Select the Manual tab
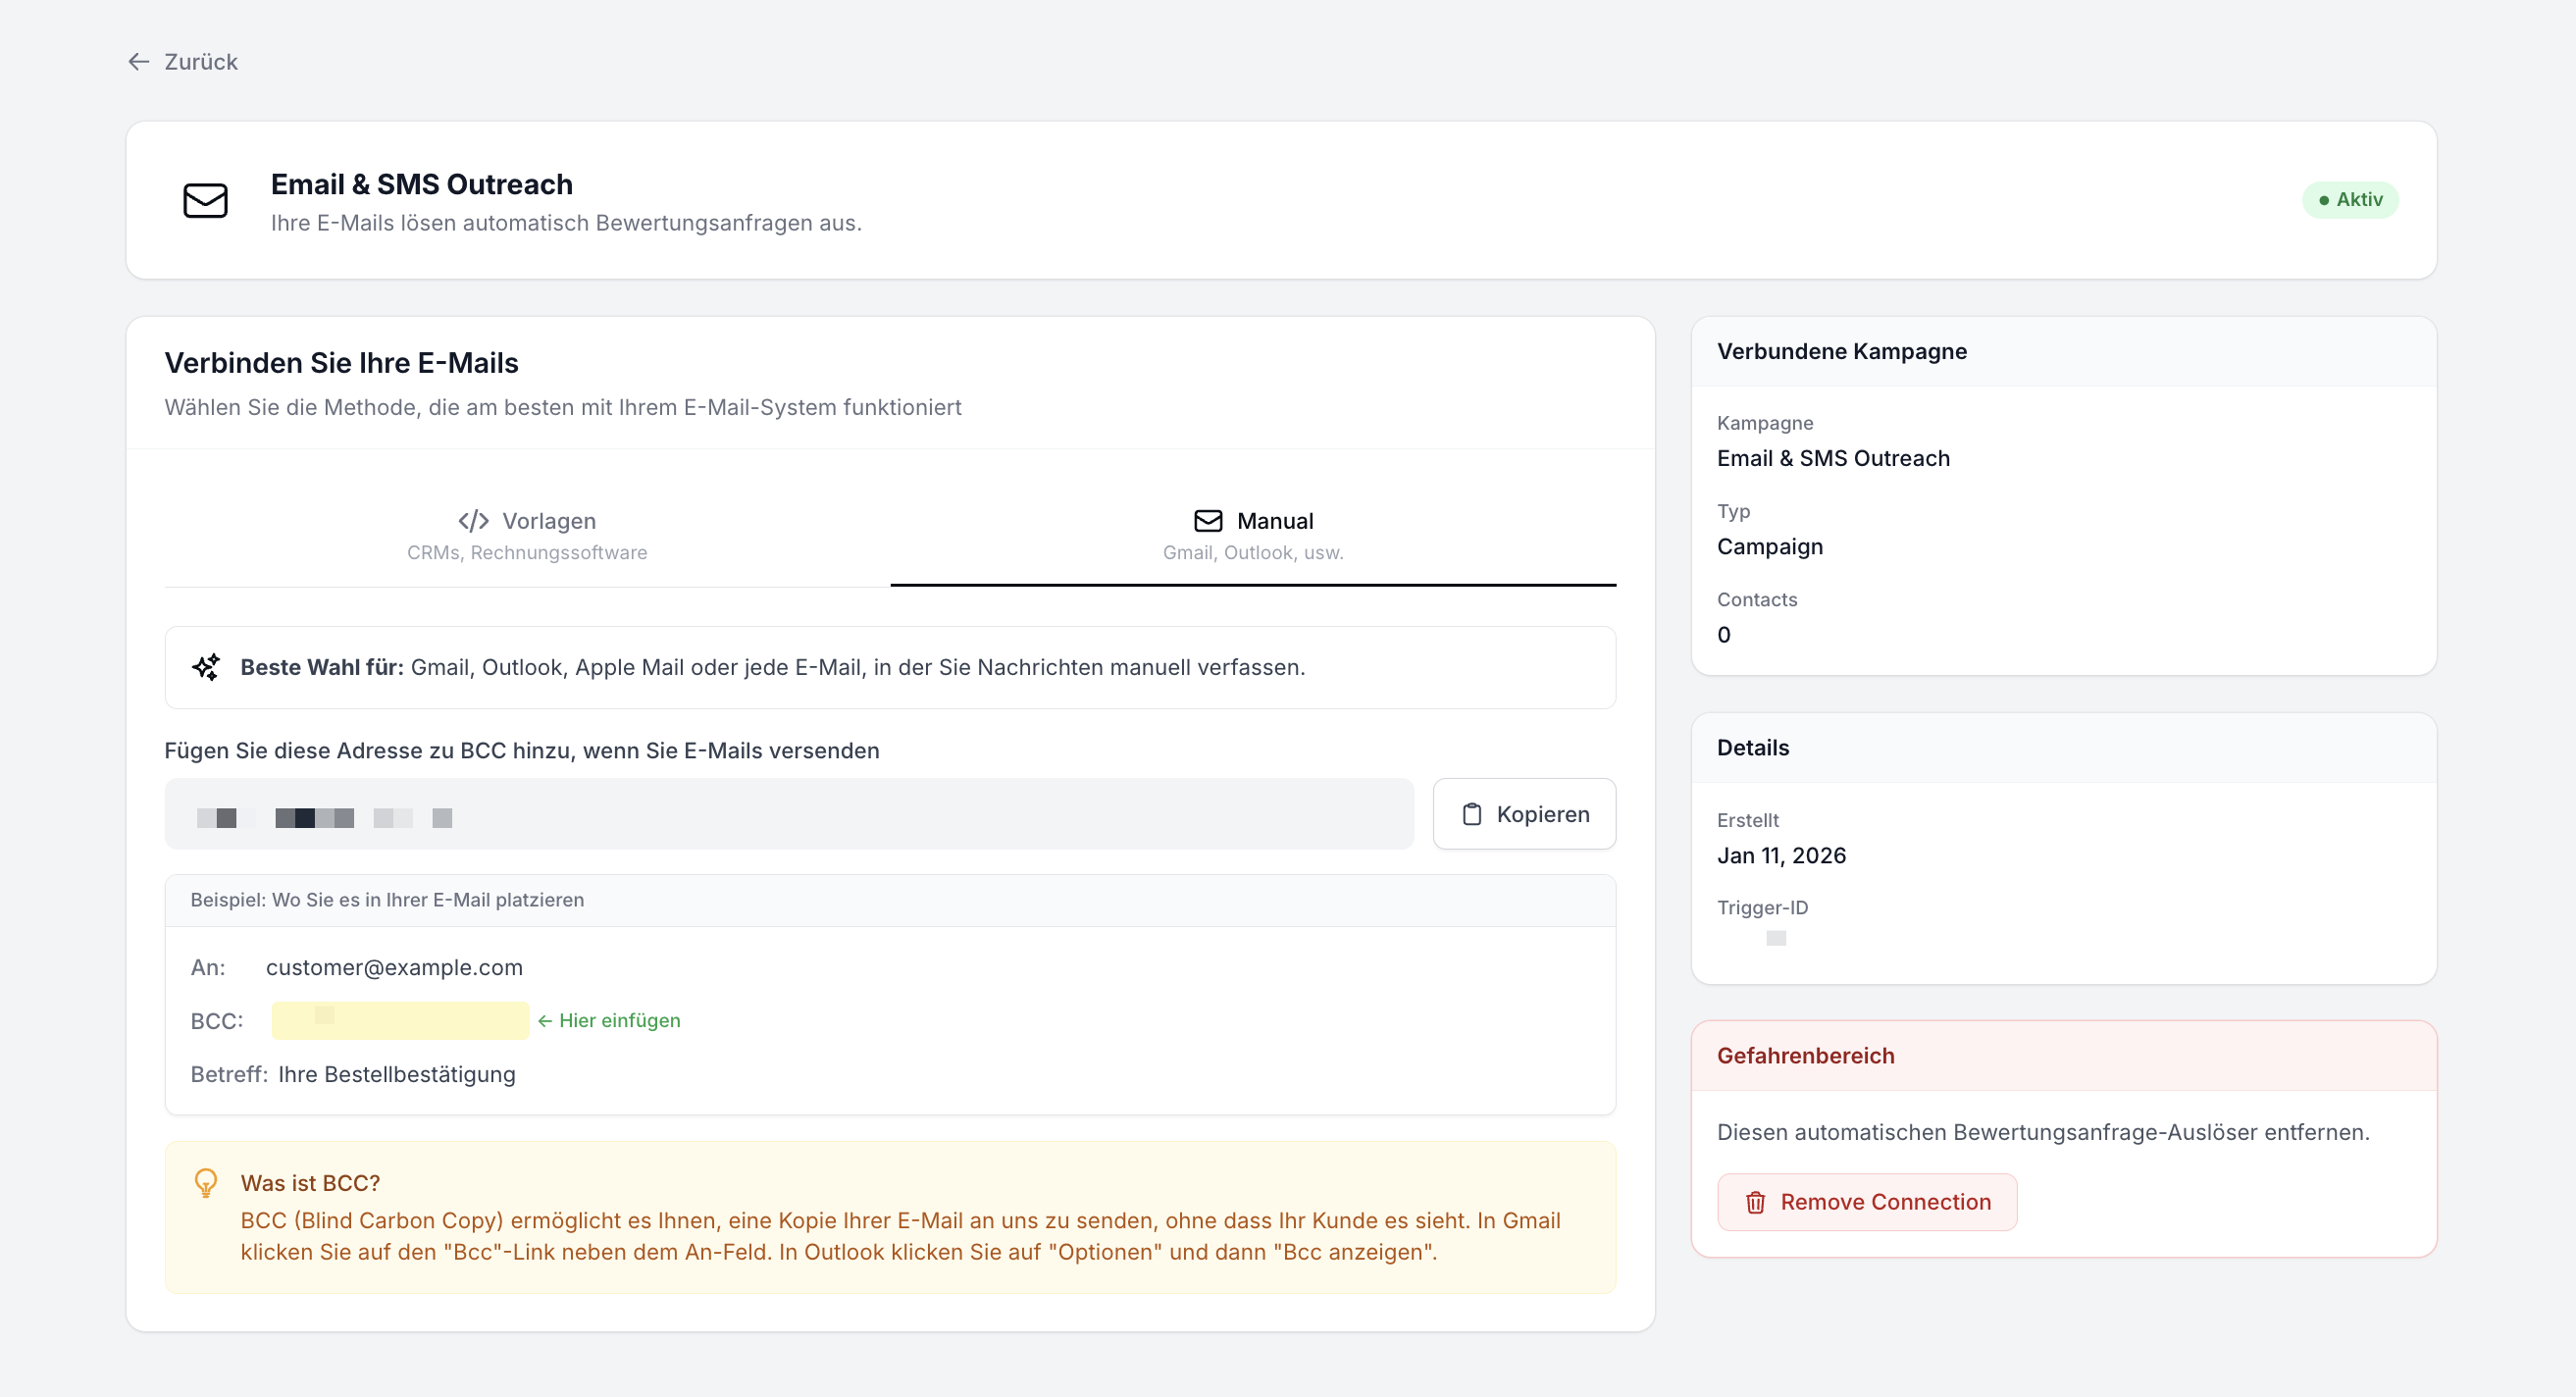 (x=1253, y=535)
